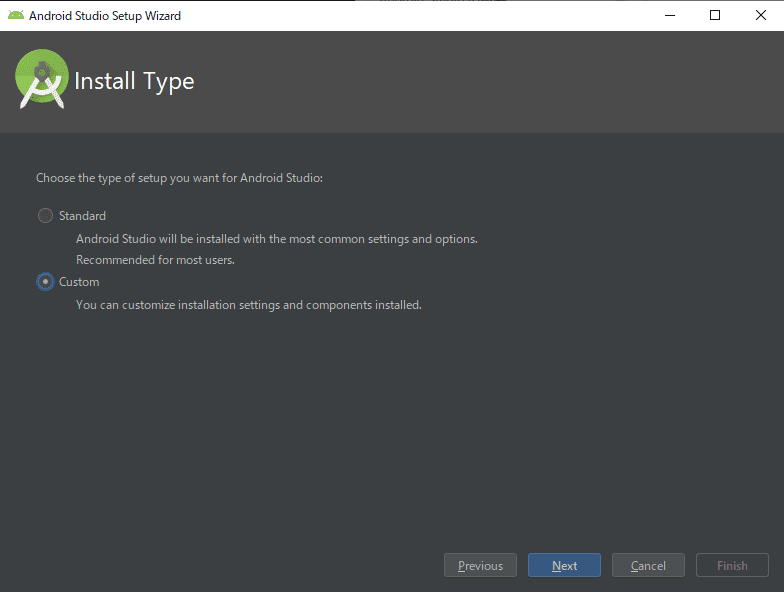Cancel the setup wizard
The width and height of the screenshot is (784, 592).
[648, 565]
